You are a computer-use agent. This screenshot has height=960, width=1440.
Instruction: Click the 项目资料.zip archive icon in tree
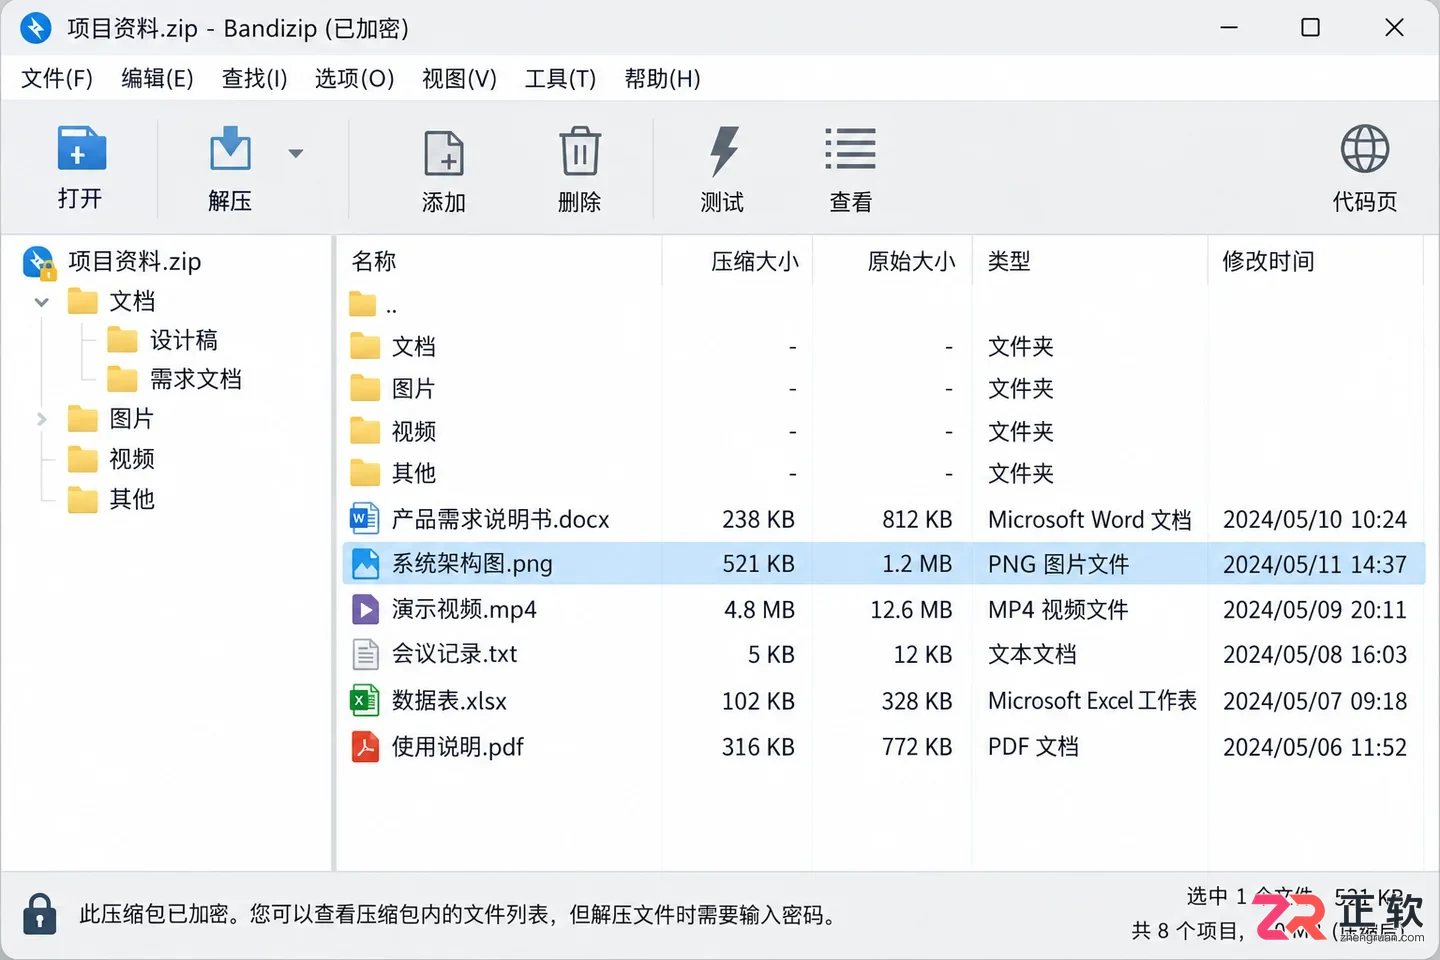(x=39, y=262)
